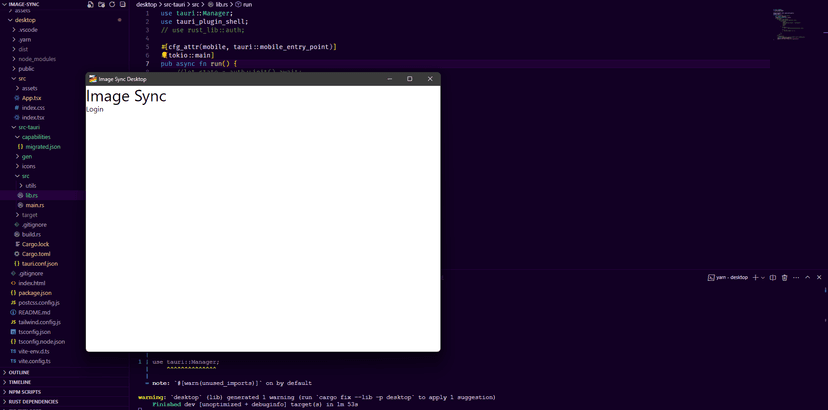Open Cargo.toml from the file tree
The width and height of the screenshot is (828, 410).
tap(36, 254)
